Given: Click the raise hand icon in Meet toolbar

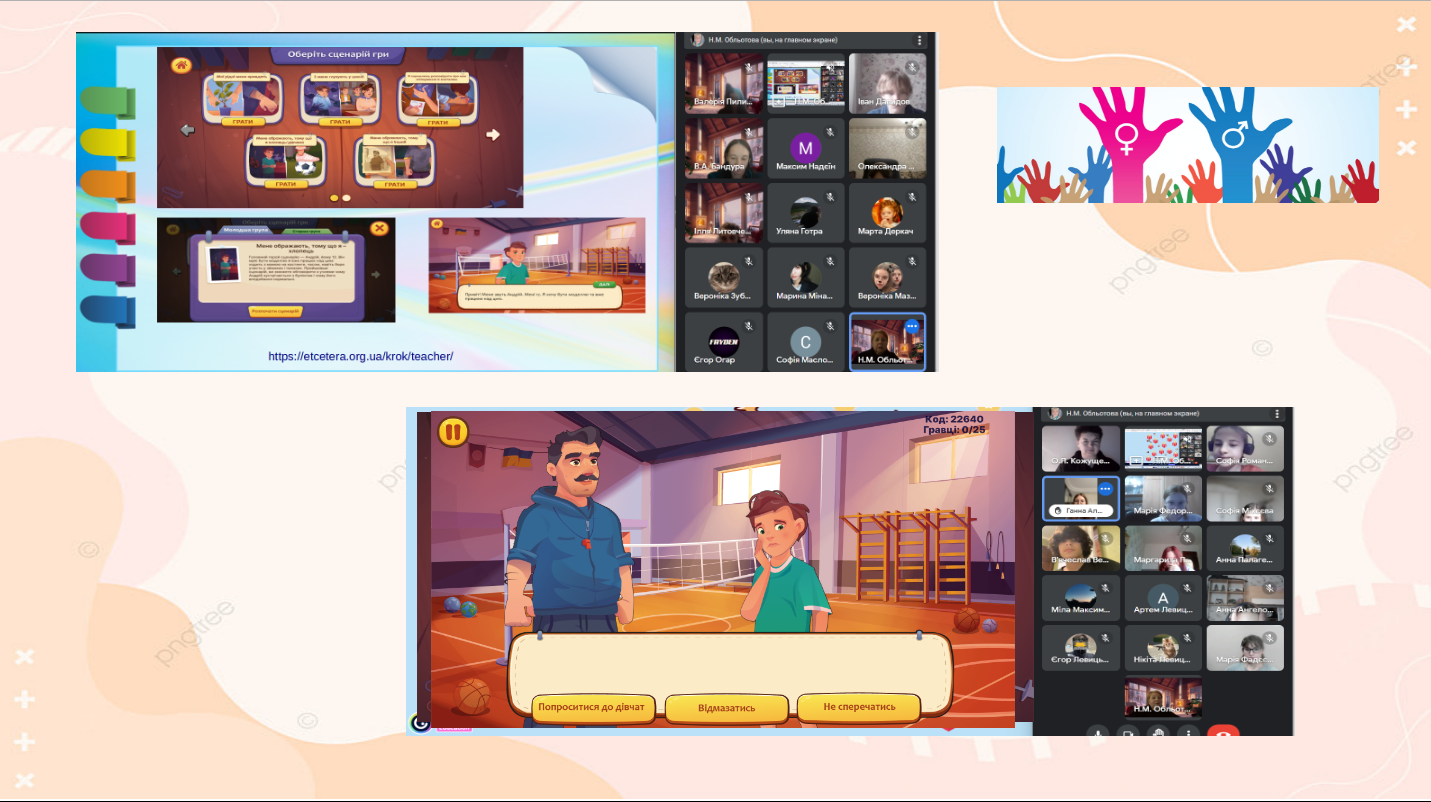Looking at the screenshot, I should (1159, 731).
